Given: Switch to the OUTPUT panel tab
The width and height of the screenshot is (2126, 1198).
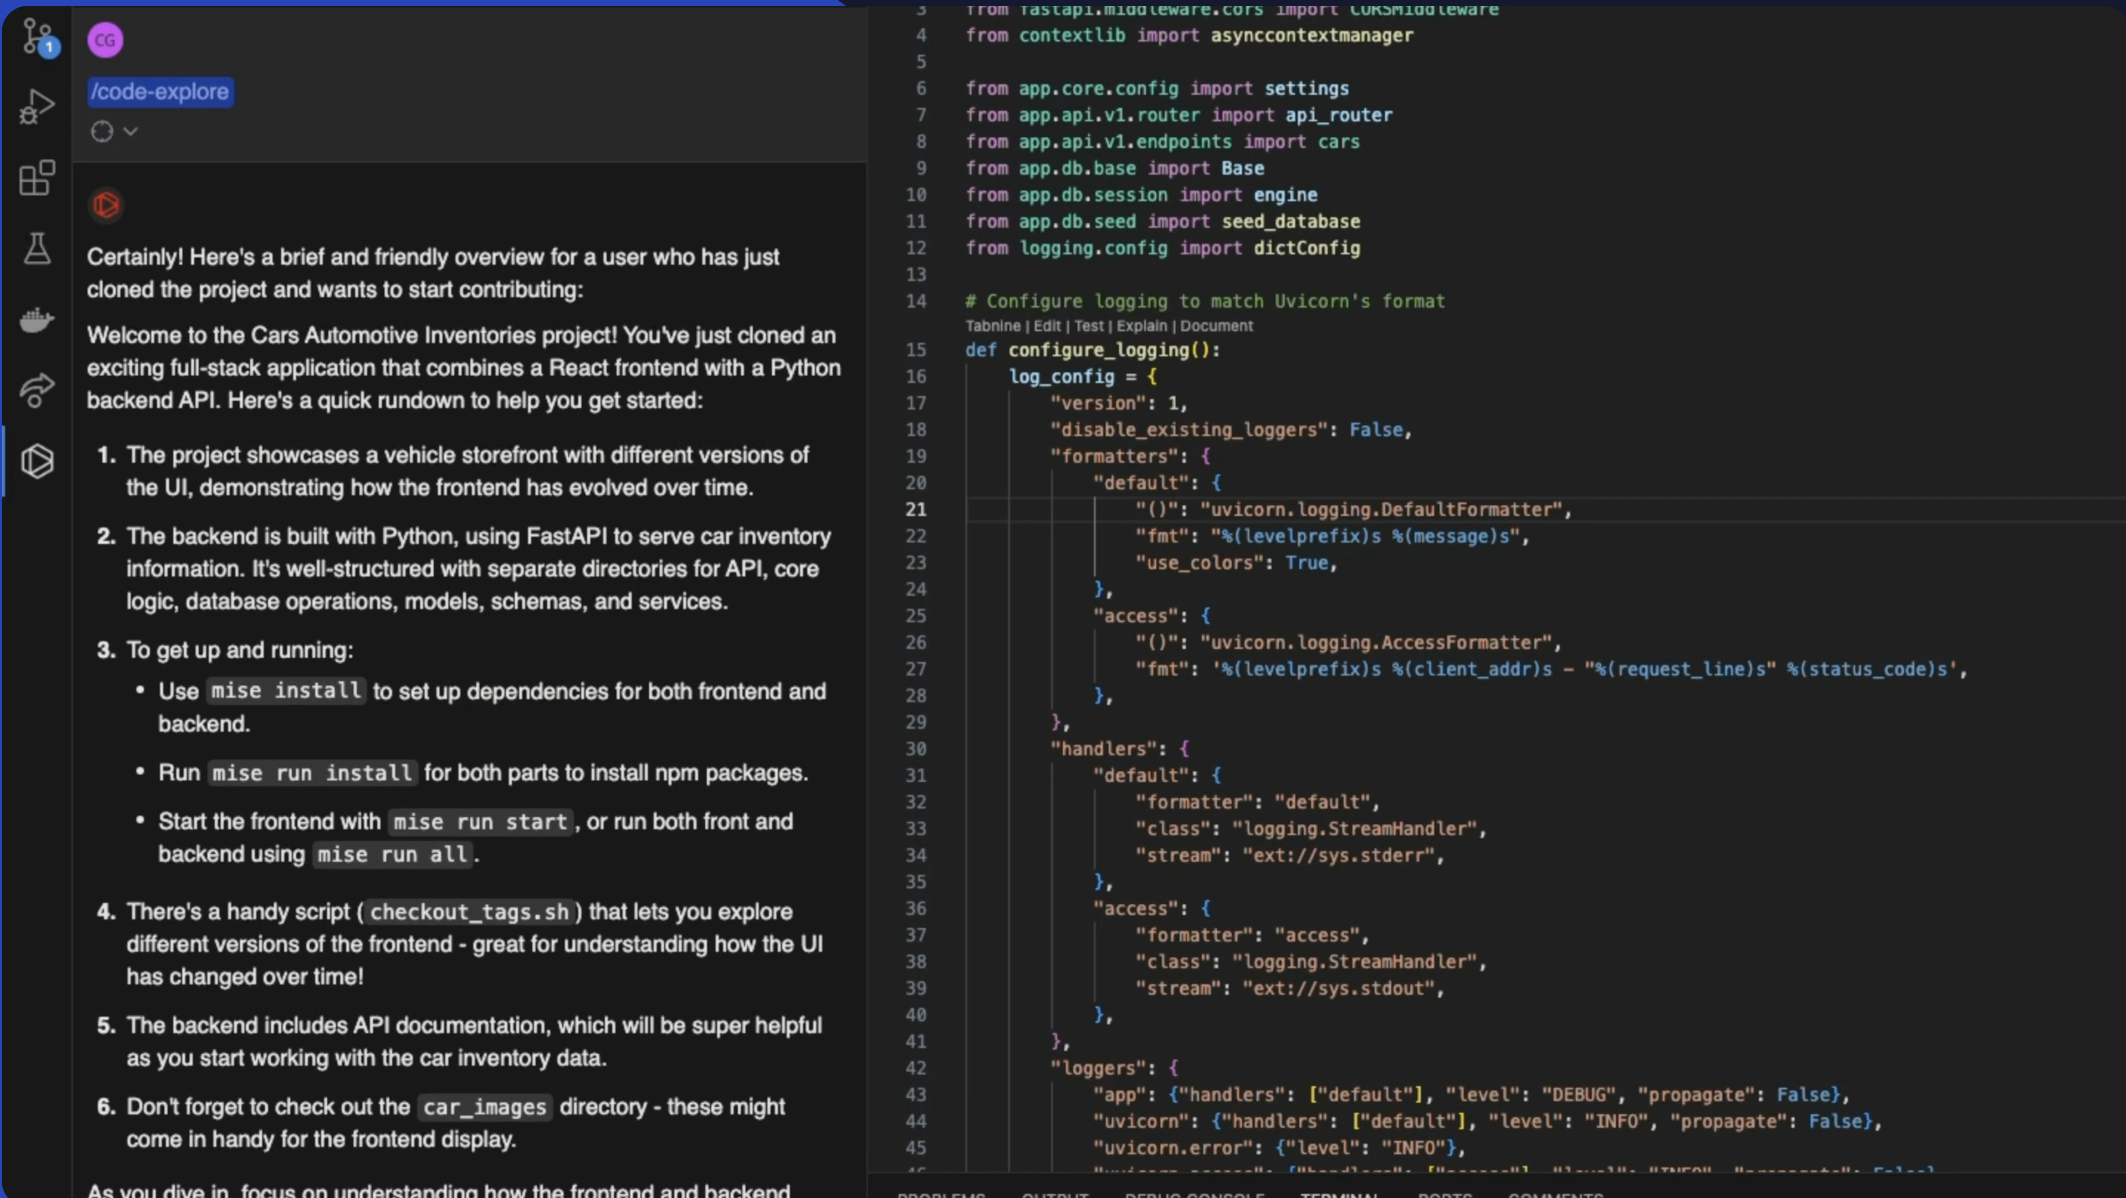Looking at the screenshot, I should [1055, 1193].
